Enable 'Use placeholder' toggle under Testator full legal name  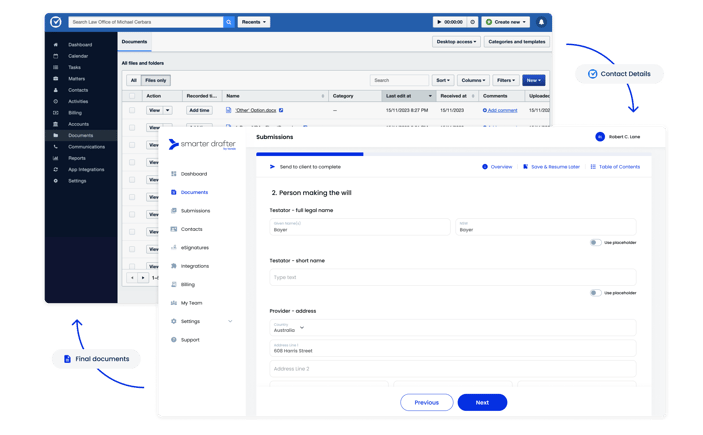point(595,242)
